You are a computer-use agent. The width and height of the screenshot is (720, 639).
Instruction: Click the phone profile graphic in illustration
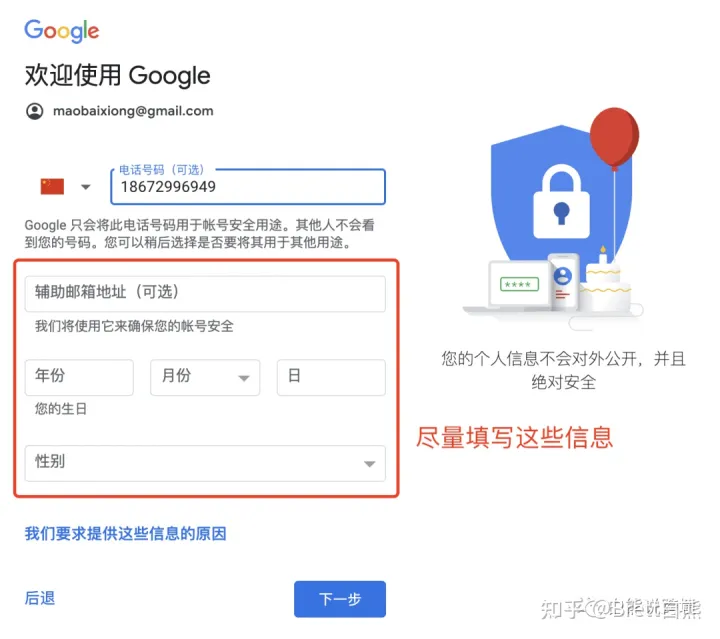tap(562, 281)
